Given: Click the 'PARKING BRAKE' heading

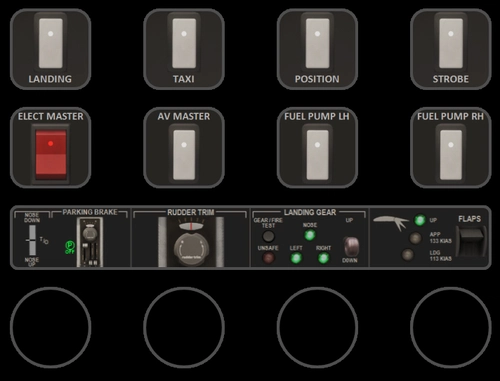Looking at the screenshot, I should (90, 212).
